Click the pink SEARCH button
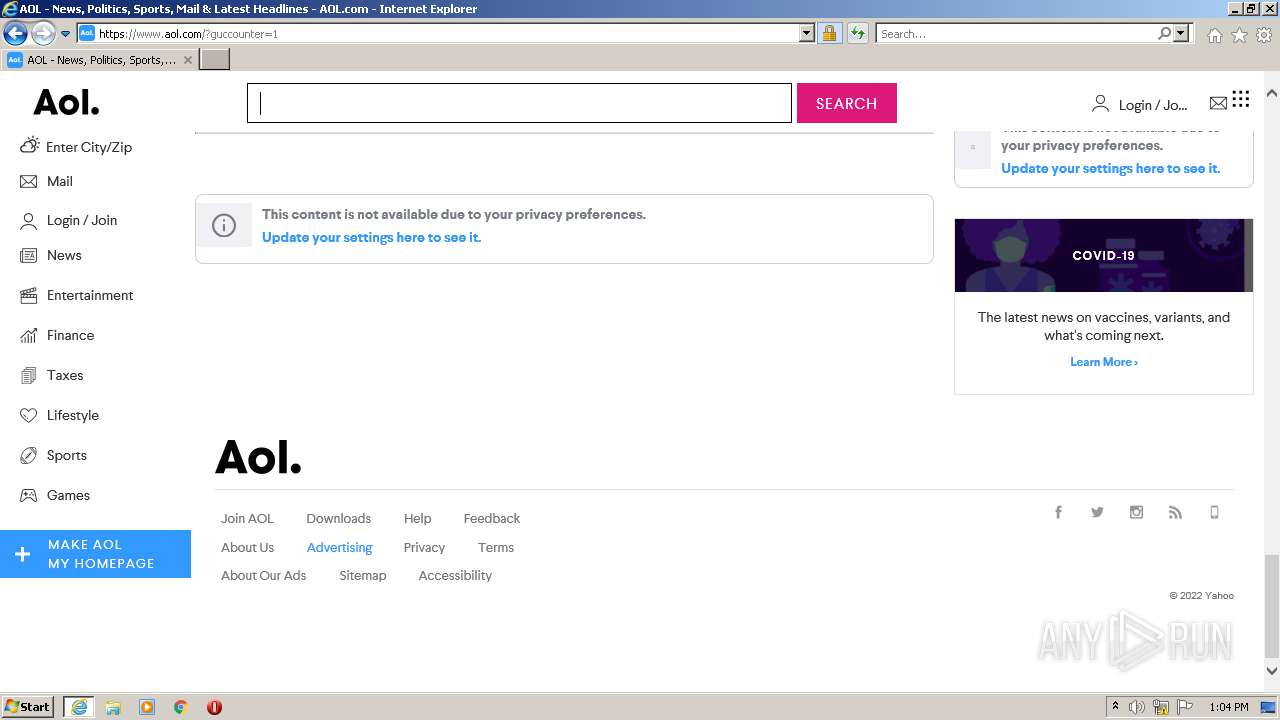This screenshot has height=720, width=1280. point(846,103)
